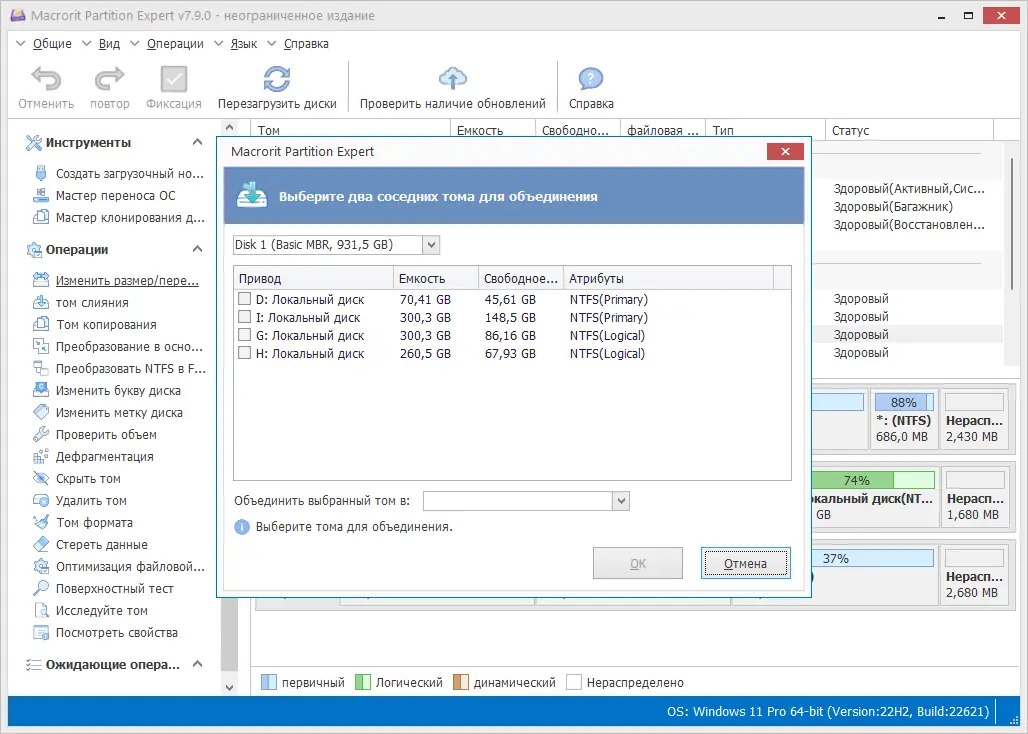The height and width of the screenshot is (734, 1028).
Task: Open the Справка menu
Action: click(306, 44)
